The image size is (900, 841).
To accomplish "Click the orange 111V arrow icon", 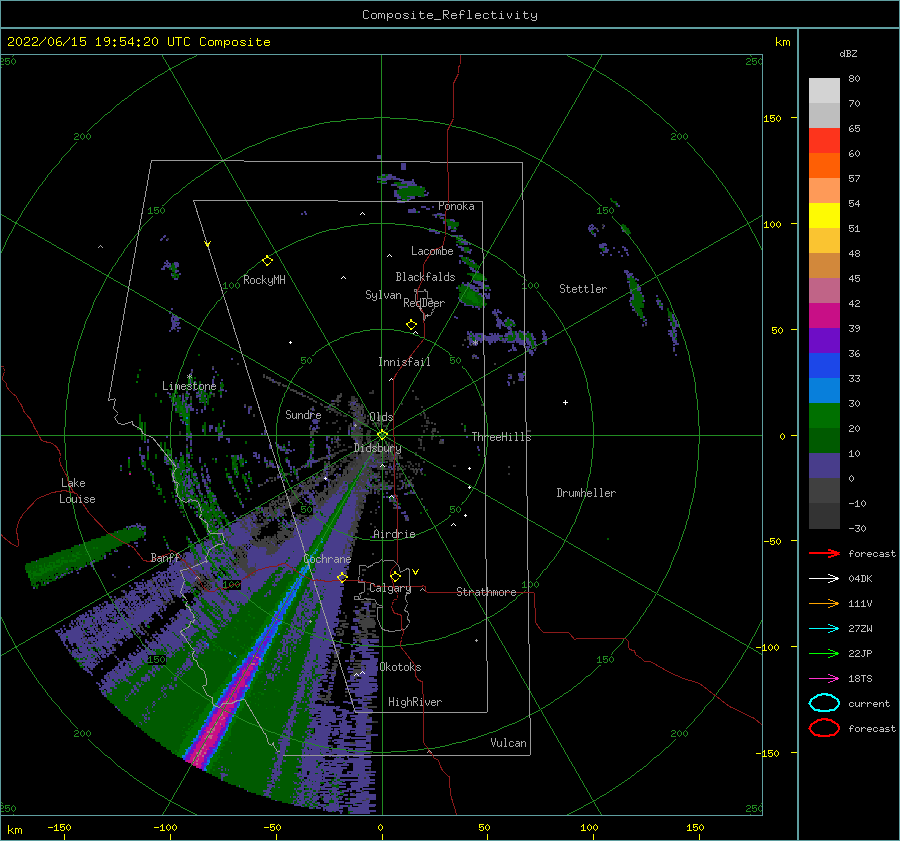I will point(824,603).
